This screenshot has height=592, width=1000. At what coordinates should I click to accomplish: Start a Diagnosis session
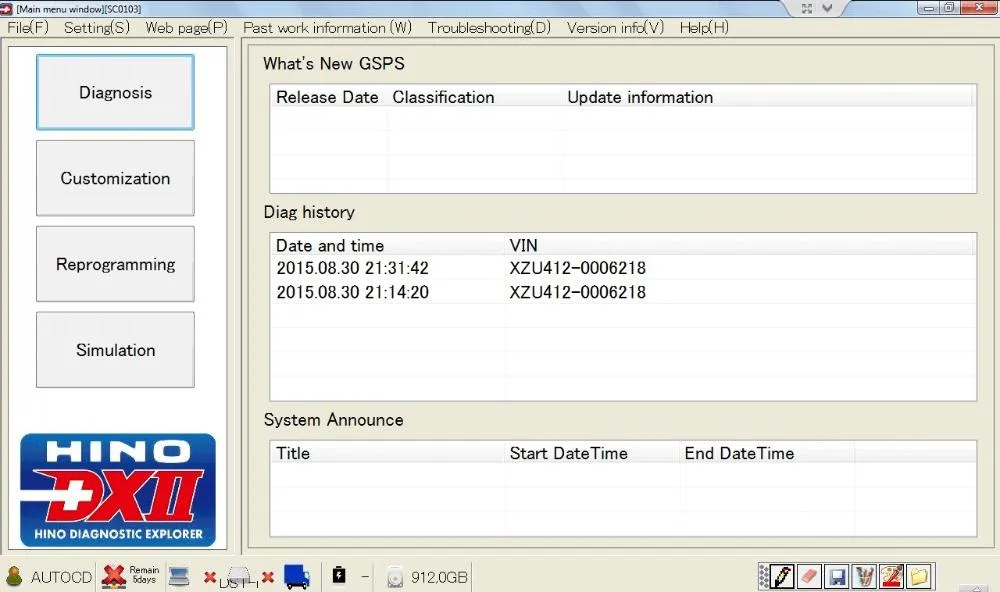pos(114,92)
